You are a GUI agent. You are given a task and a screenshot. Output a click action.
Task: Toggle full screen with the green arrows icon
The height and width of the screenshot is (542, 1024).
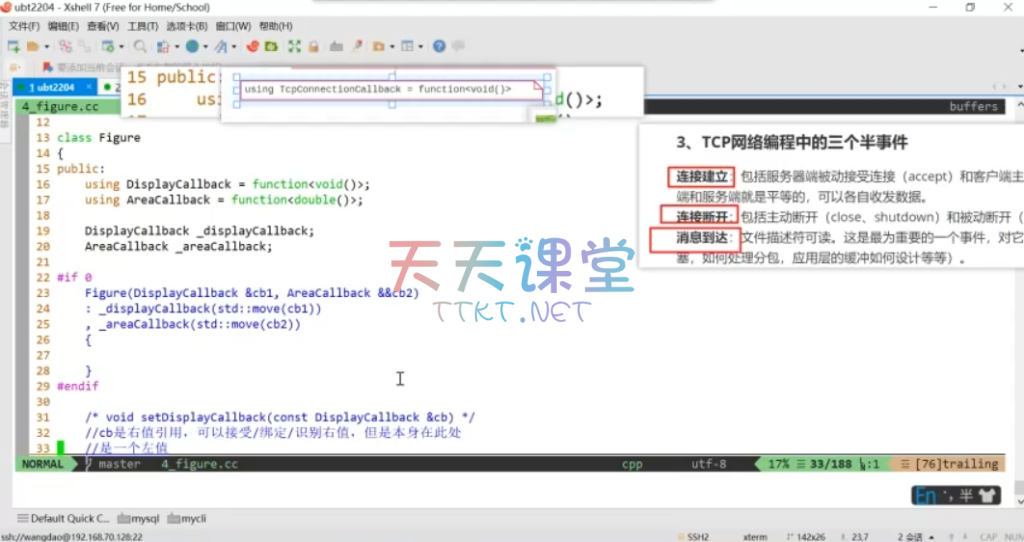click(x=294, y=46)
